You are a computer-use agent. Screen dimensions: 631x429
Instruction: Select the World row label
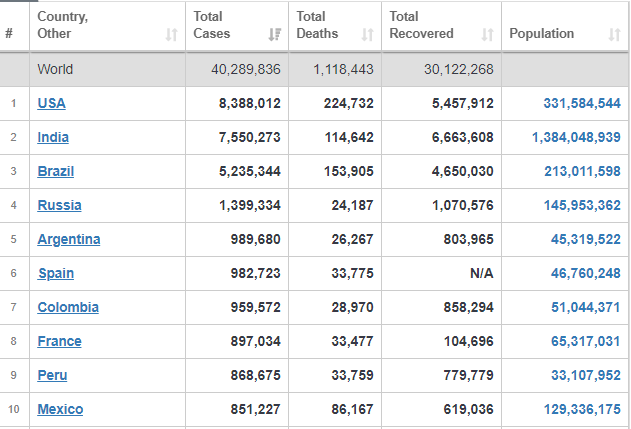click(55, 69)
